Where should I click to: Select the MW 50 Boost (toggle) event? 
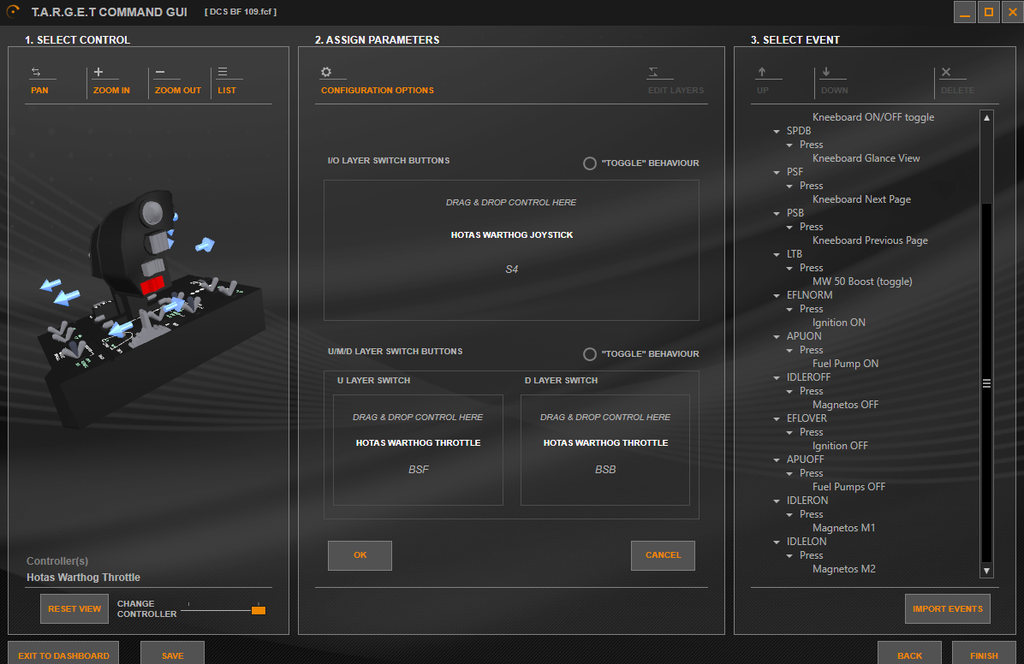tap(861, 282)
